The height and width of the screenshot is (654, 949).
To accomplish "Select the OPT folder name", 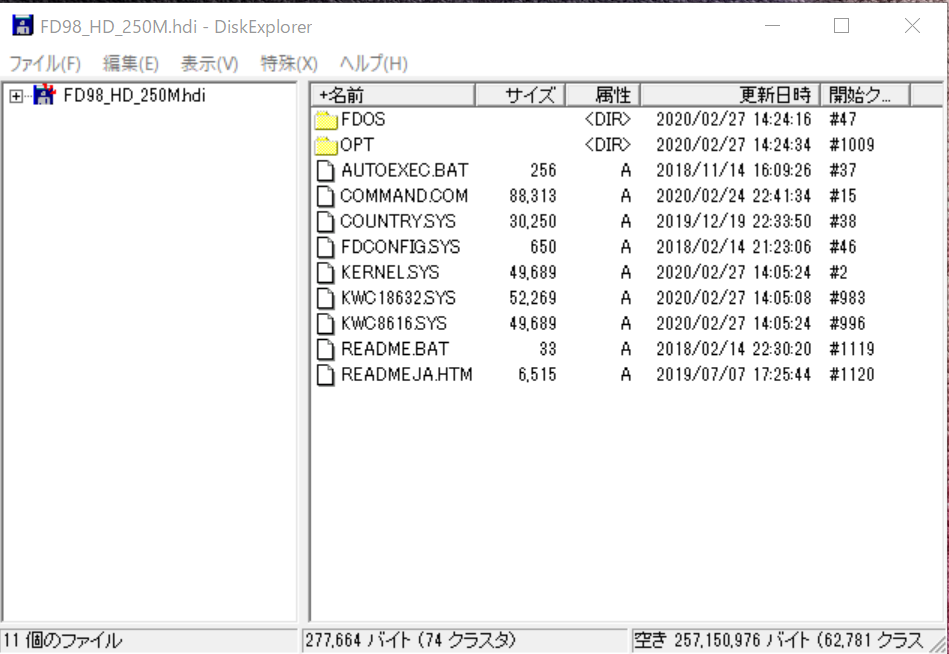I will click(x=357, y=145).
